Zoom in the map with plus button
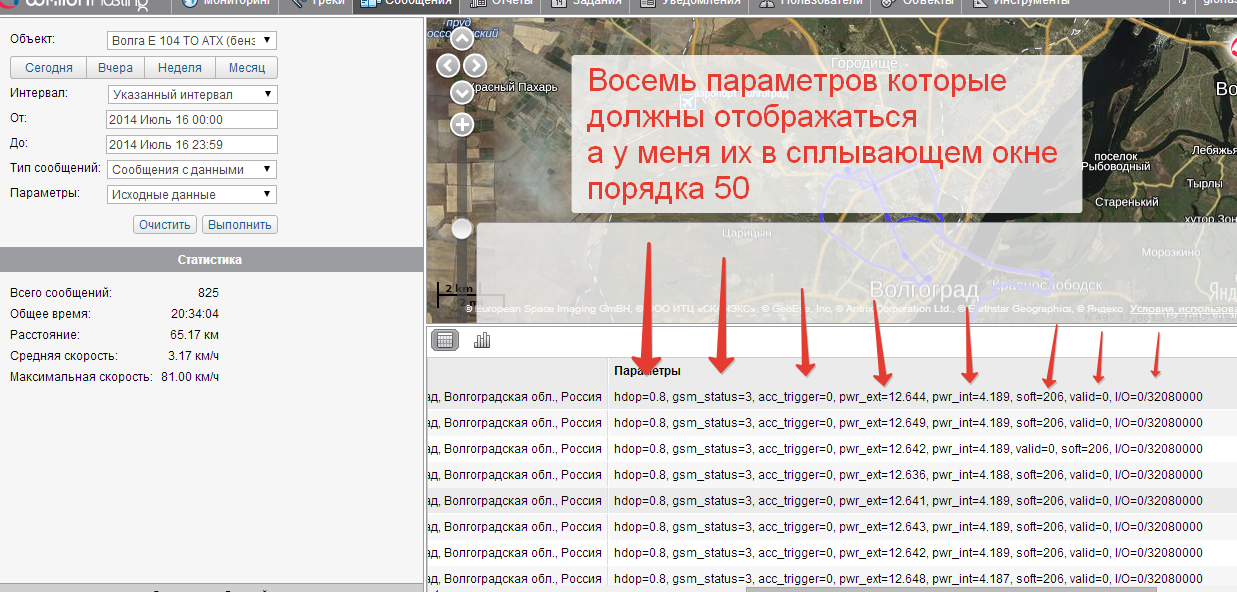This screenshot has width=1237, height=592. [x=462, y=125]
